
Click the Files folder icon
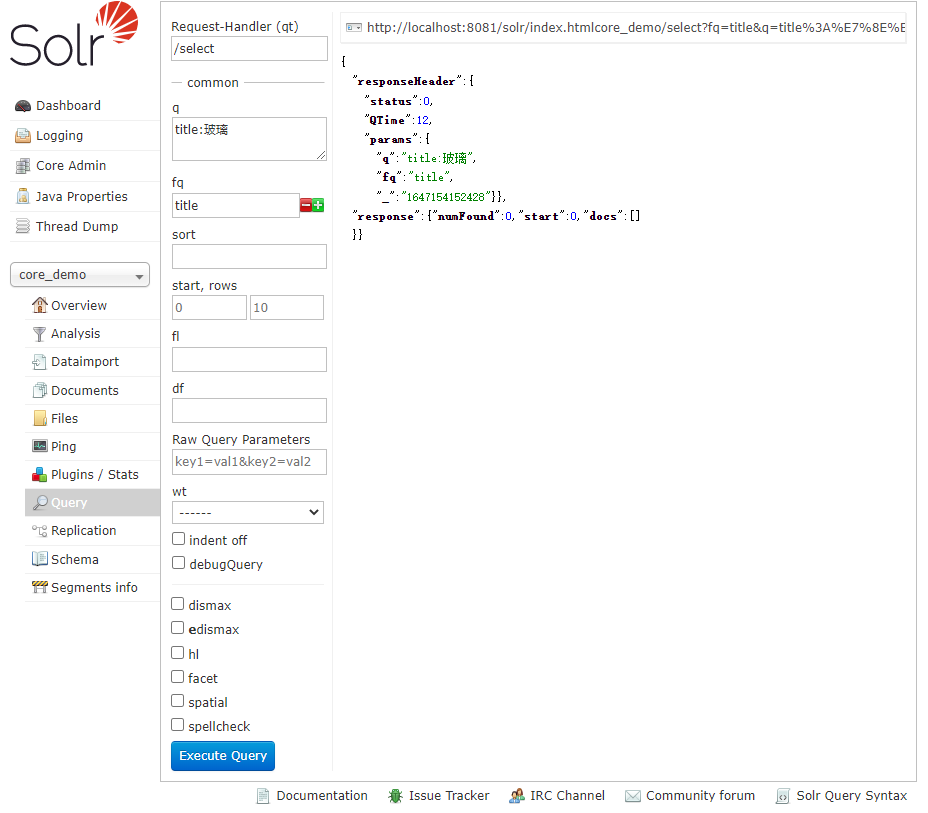(40, 418)
